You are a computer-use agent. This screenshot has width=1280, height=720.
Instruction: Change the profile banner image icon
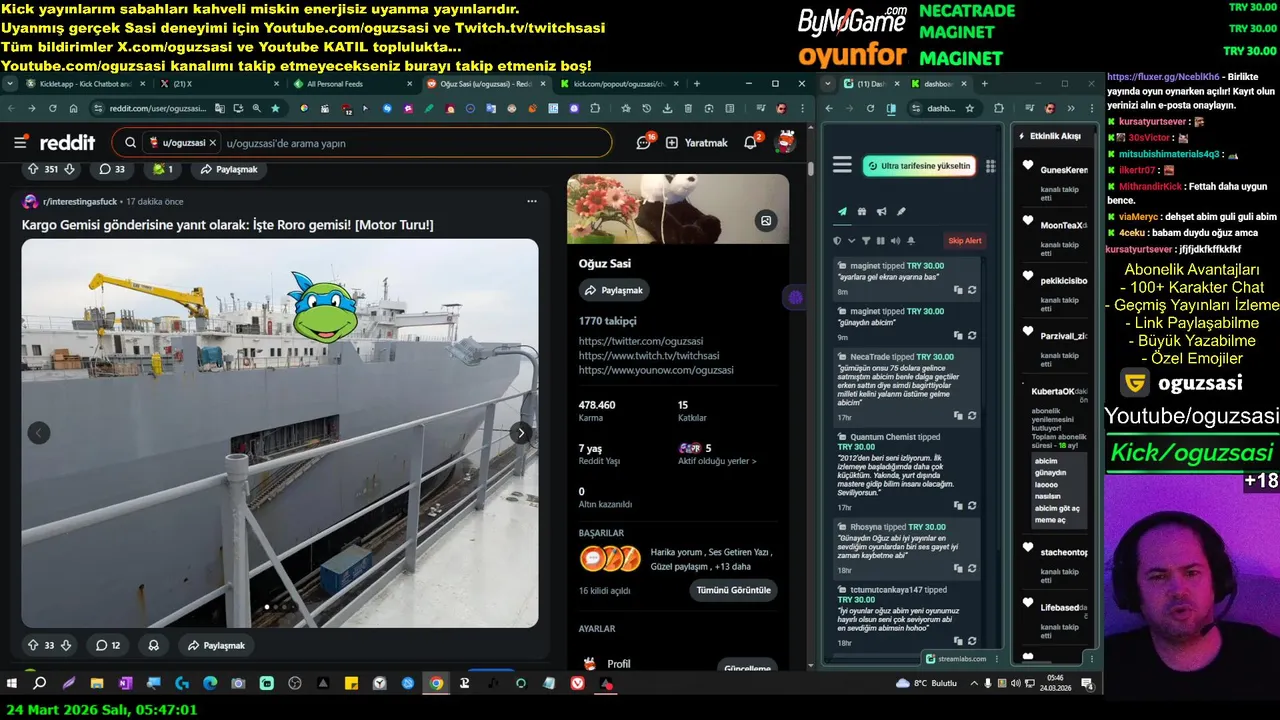(x=766, y=221)
